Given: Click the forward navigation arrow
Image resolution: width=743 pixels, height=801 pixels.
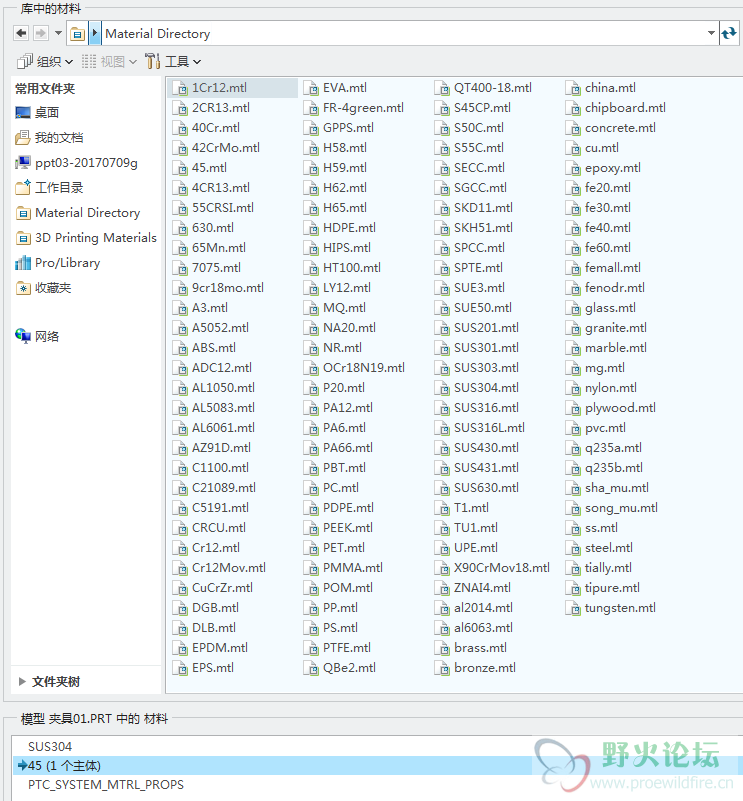Looking at the screenshot, I should [40, 34].
